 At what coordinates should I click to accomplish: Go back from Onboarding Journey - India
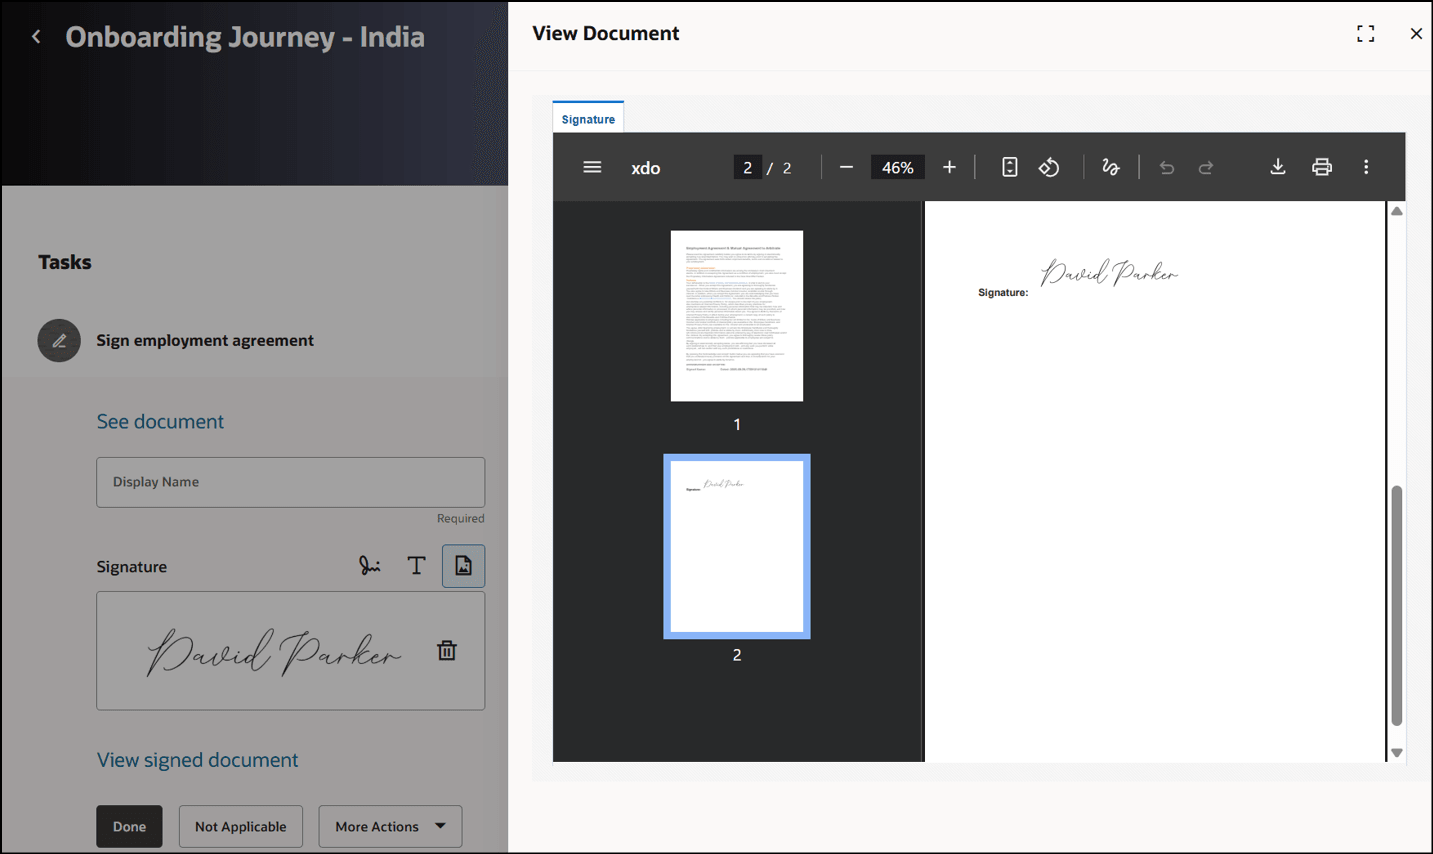coord(37,37)
